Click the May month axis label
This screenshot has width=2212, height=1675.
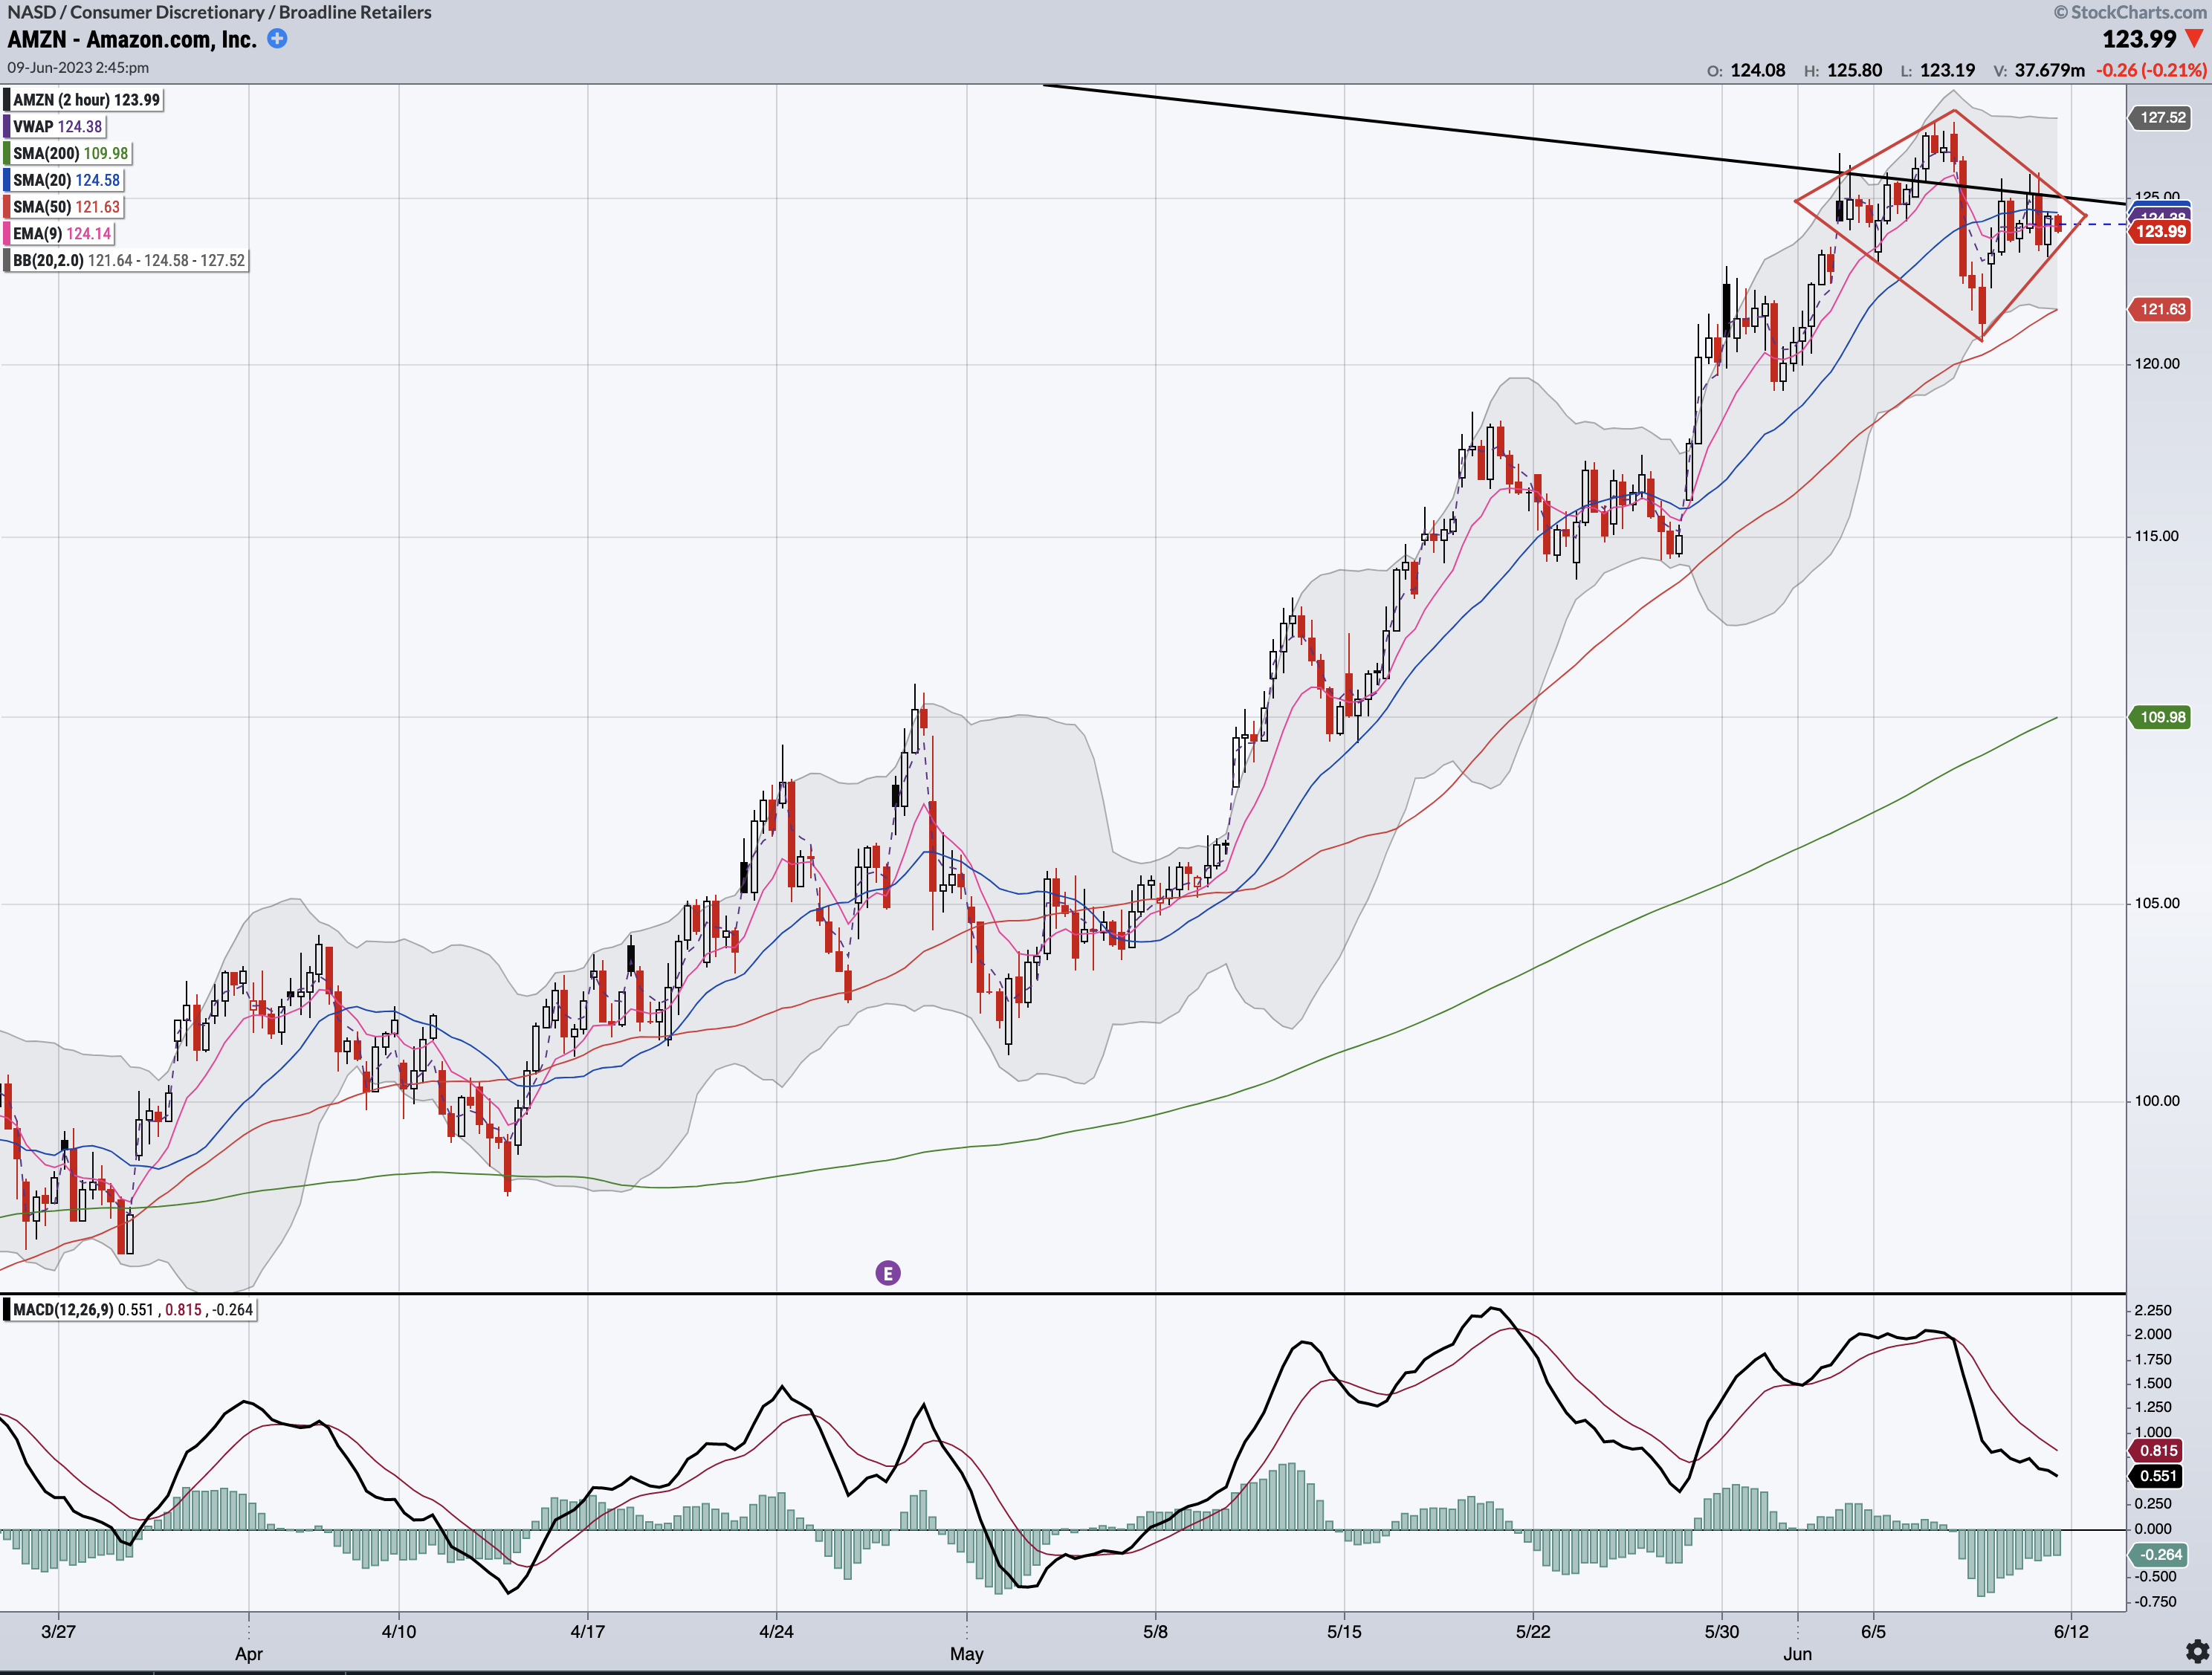(x=967, y=1654)
